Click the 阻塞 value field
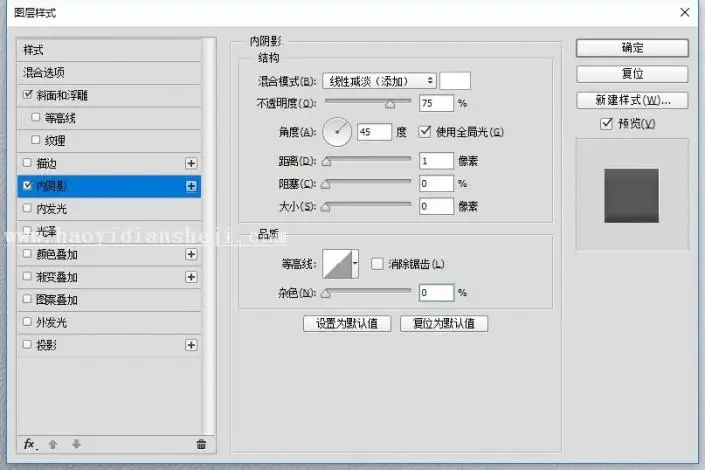Image resolution: width=705 pixels, height=470 pixels. (x=436, y=184)
